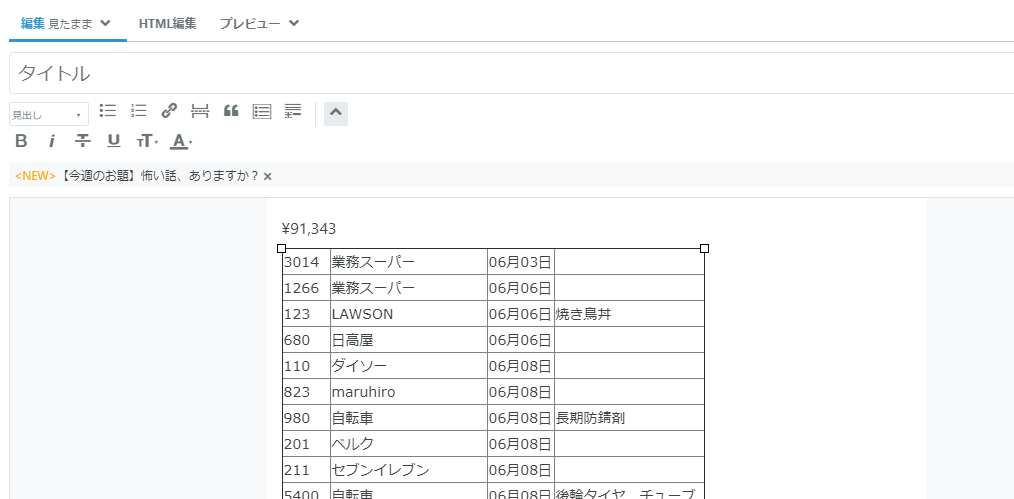1014x499 pixels.
Task: Click the cell containing 680
Action: pos(307,340)
